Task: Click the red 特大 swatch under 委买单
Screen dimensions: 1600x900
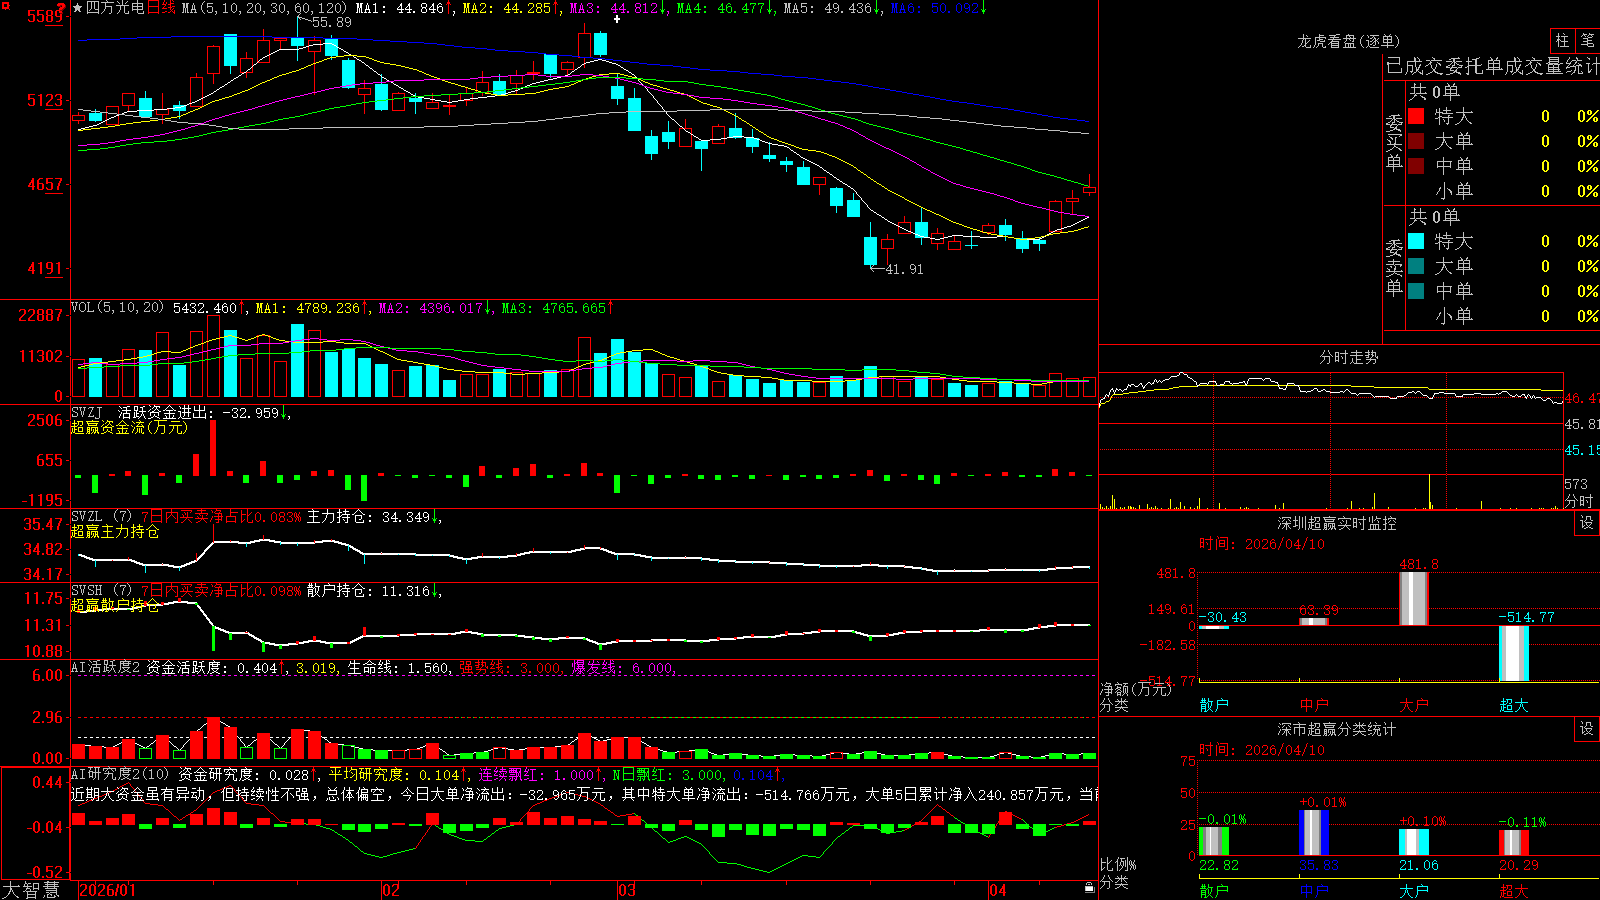Action: [x=1416, y=116]
